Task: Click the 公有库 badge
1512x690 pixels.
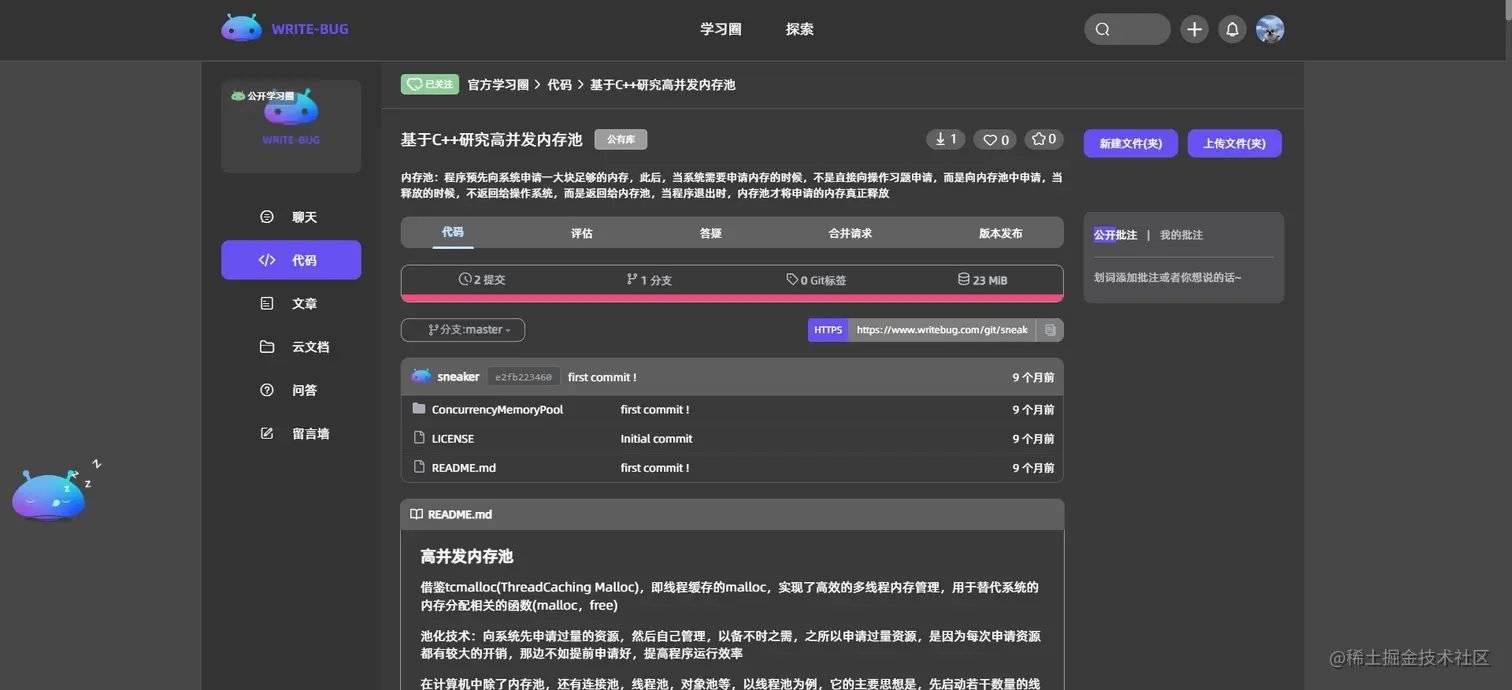Action: (x=621, y=139)
